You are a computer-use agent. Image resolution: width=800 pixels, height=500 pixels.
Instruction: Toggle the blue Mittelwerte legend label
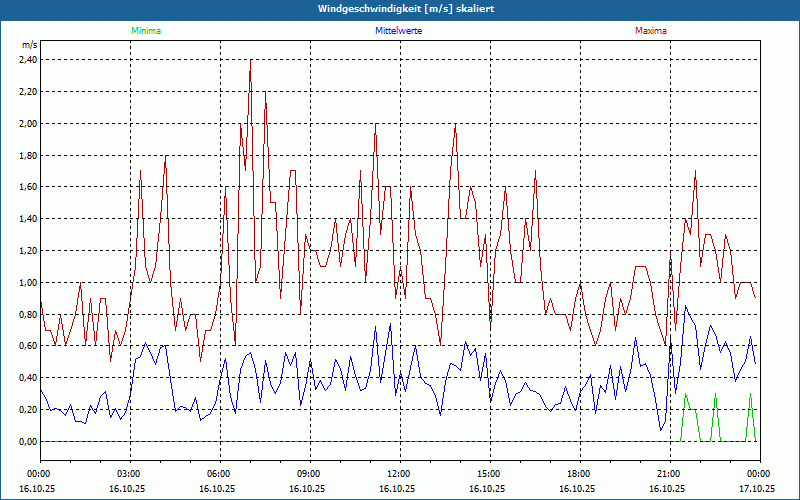tap(399, 31)
